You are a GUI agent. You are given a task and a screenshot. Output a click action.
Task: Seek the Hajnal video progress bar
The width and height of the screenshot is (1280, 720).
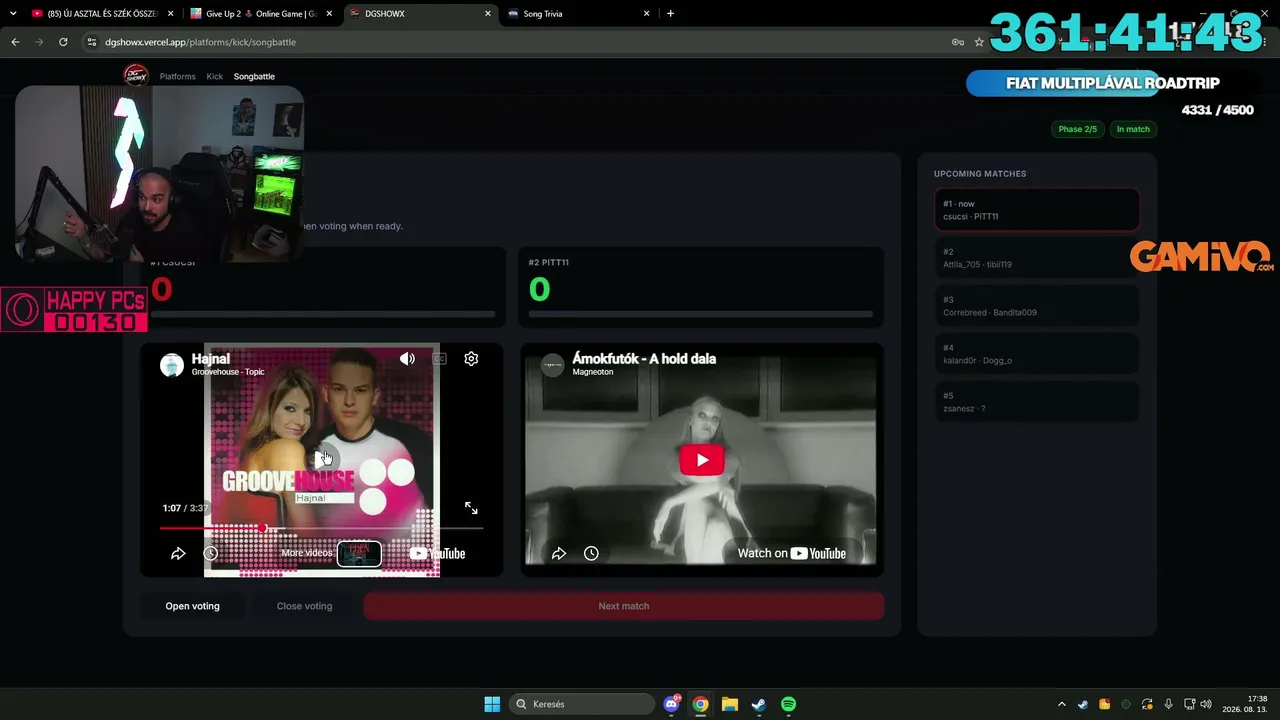click(321, 527)
